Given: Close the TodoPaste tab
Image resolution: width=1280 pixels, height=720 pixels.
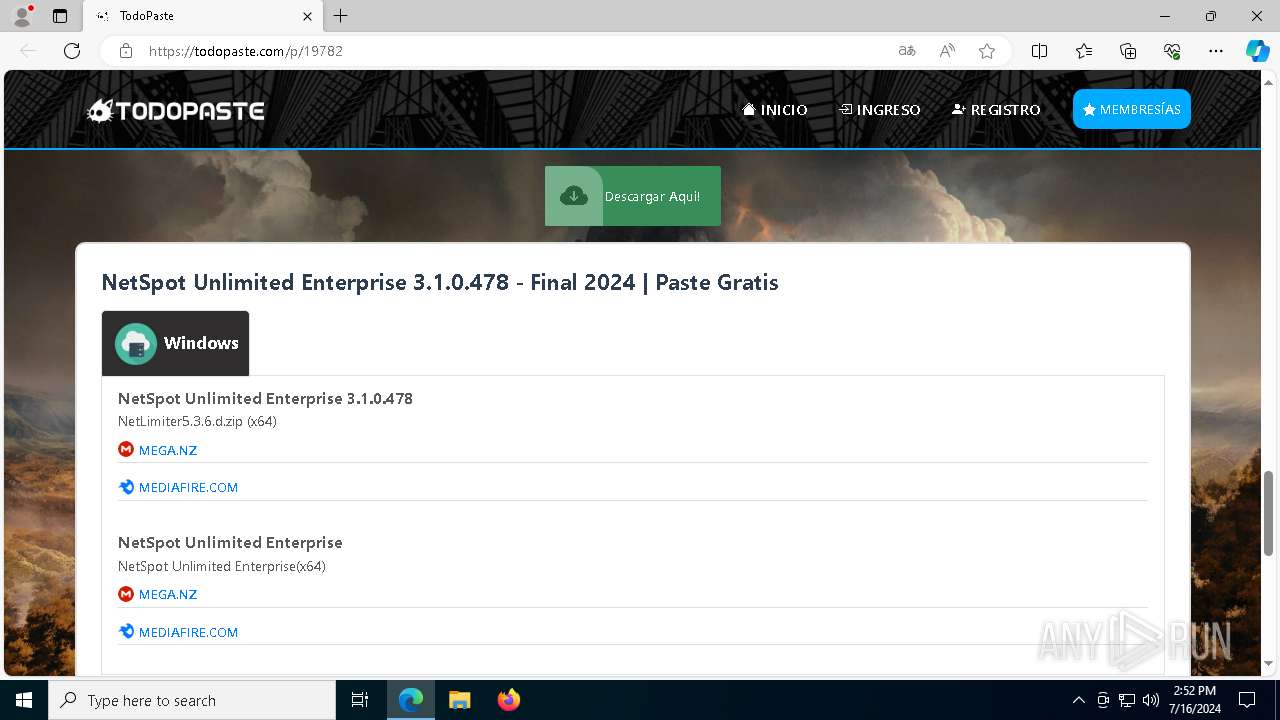Looking at the screenshot, I should coord(307,16).
